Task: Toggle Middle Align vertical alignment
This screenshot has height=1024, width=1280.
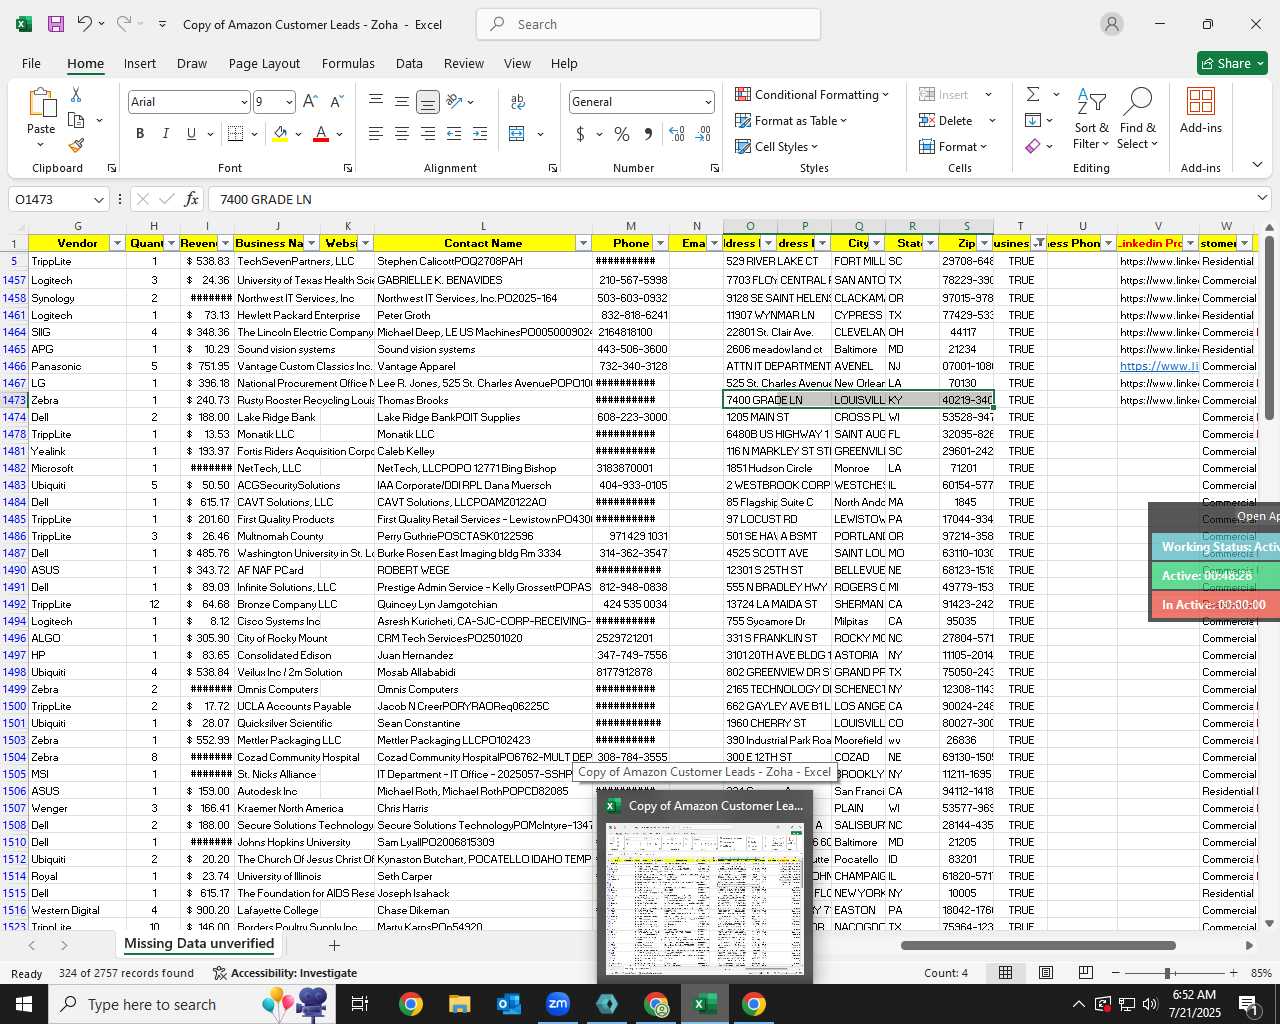Action: point(402,102)
